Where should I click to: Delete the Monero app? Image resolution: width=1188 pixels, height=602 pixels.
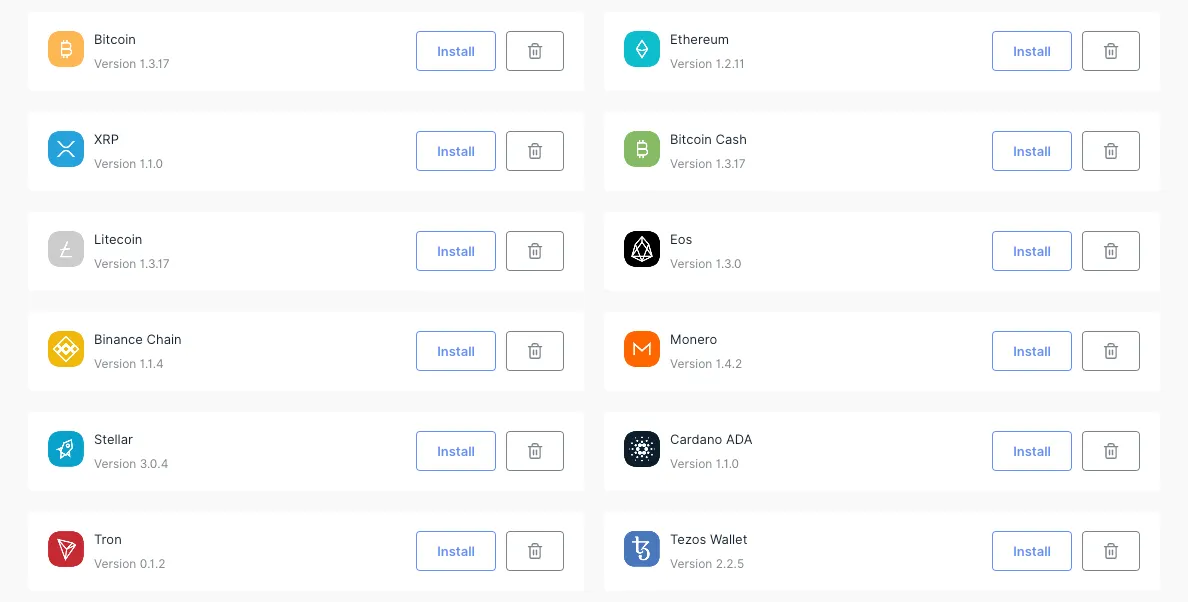tap(1110, 350)
